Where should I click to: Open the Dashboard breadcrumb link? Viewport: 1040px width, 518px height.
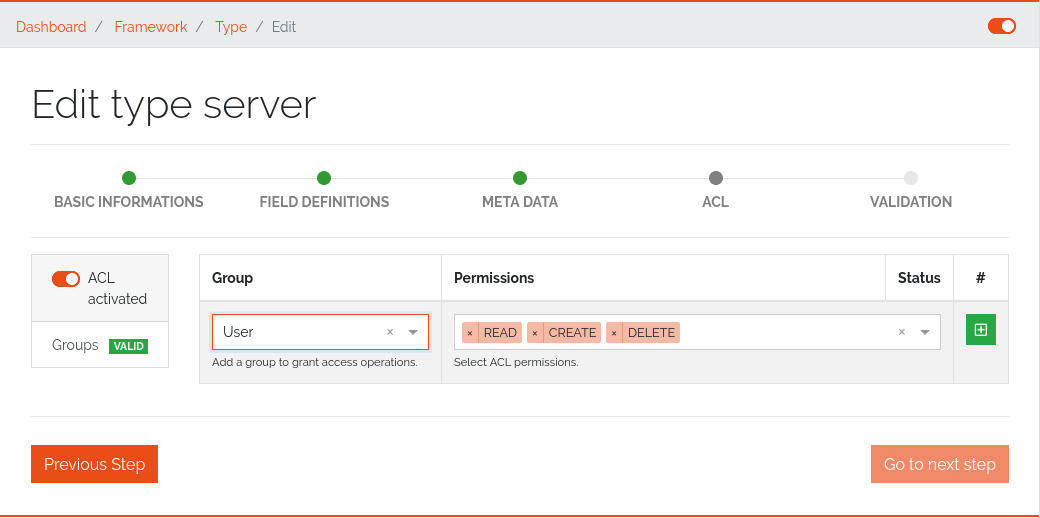(51, 27)
